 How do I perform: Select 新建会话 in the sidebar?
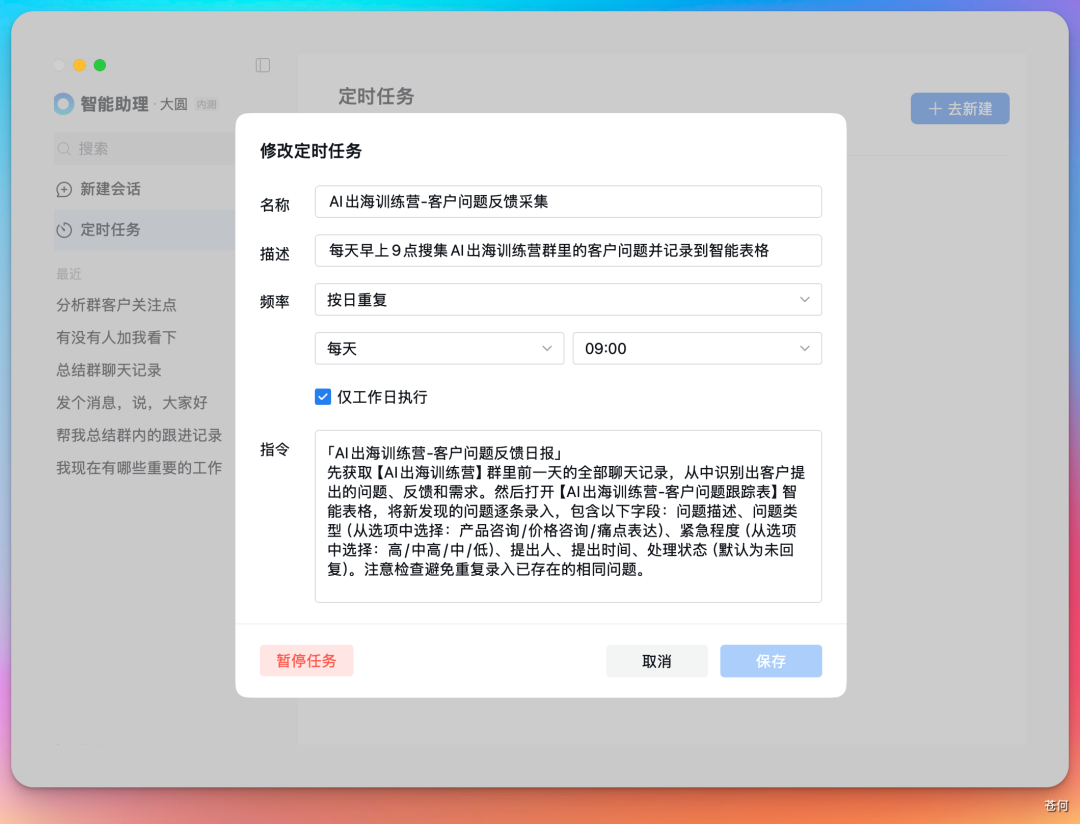click(x=145, y=189)
